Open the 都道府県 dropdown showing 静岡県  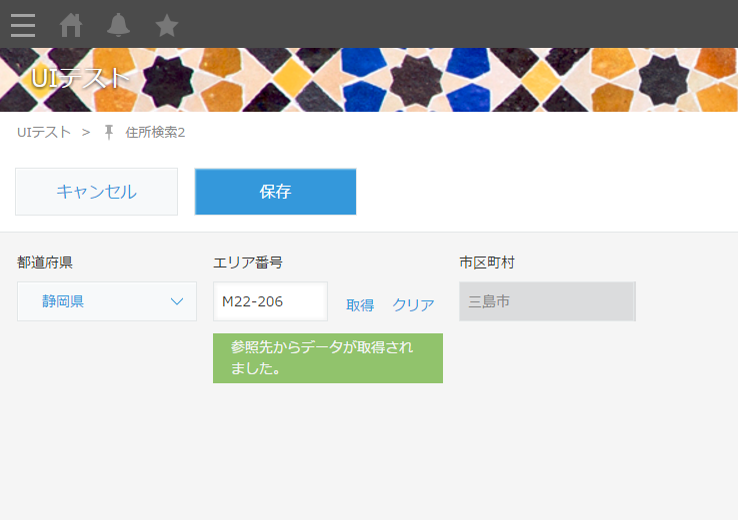click(x=107, y=301)
